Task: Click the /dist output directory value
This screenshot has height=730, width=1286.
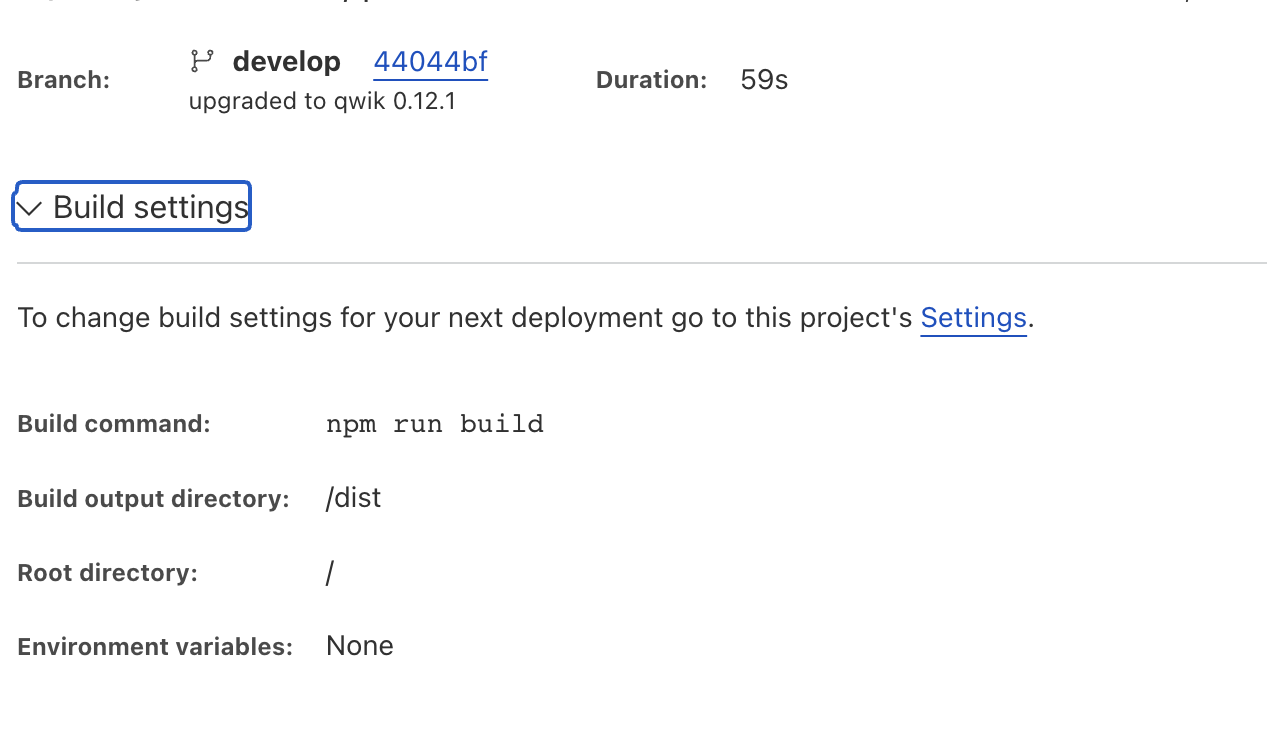Action: pos(353,498)
